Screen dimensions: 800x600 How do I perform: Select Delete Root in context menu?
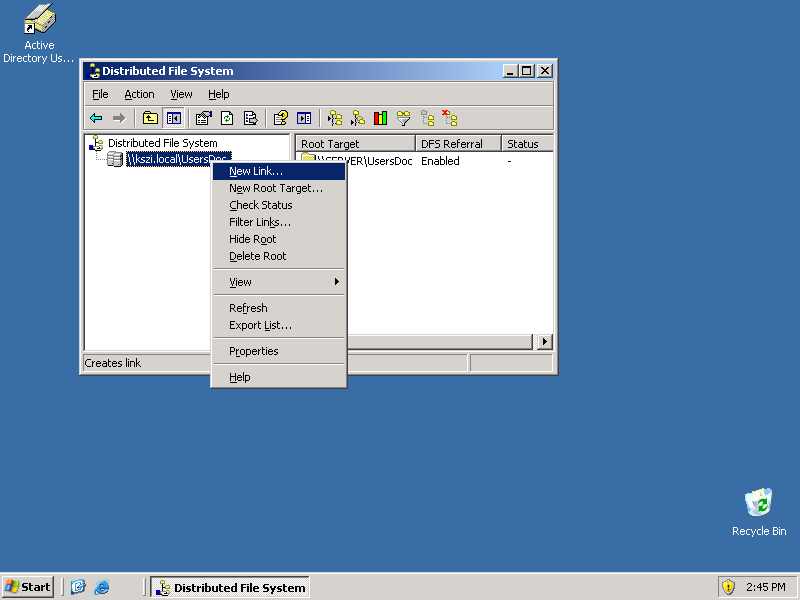279,256
